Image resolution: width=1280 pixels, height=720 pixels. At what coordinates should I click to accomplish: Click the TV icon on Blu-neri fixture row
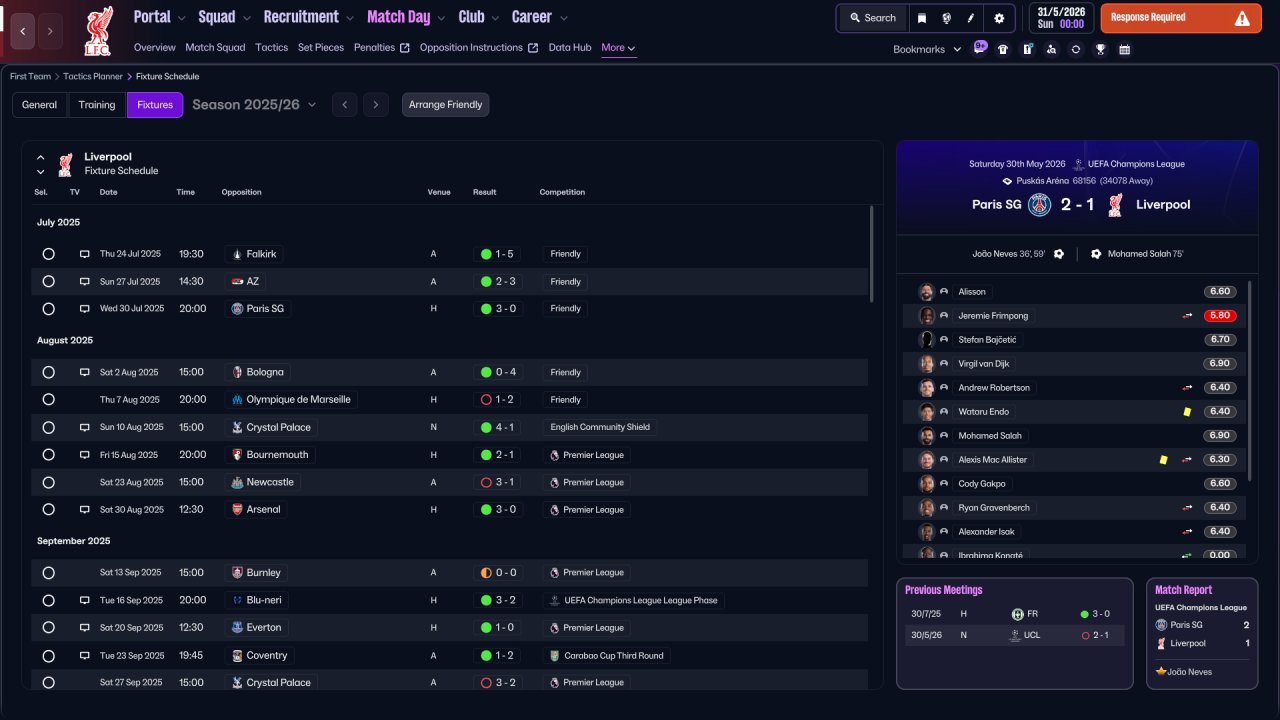pyautogui.click(x=85, y=600)
